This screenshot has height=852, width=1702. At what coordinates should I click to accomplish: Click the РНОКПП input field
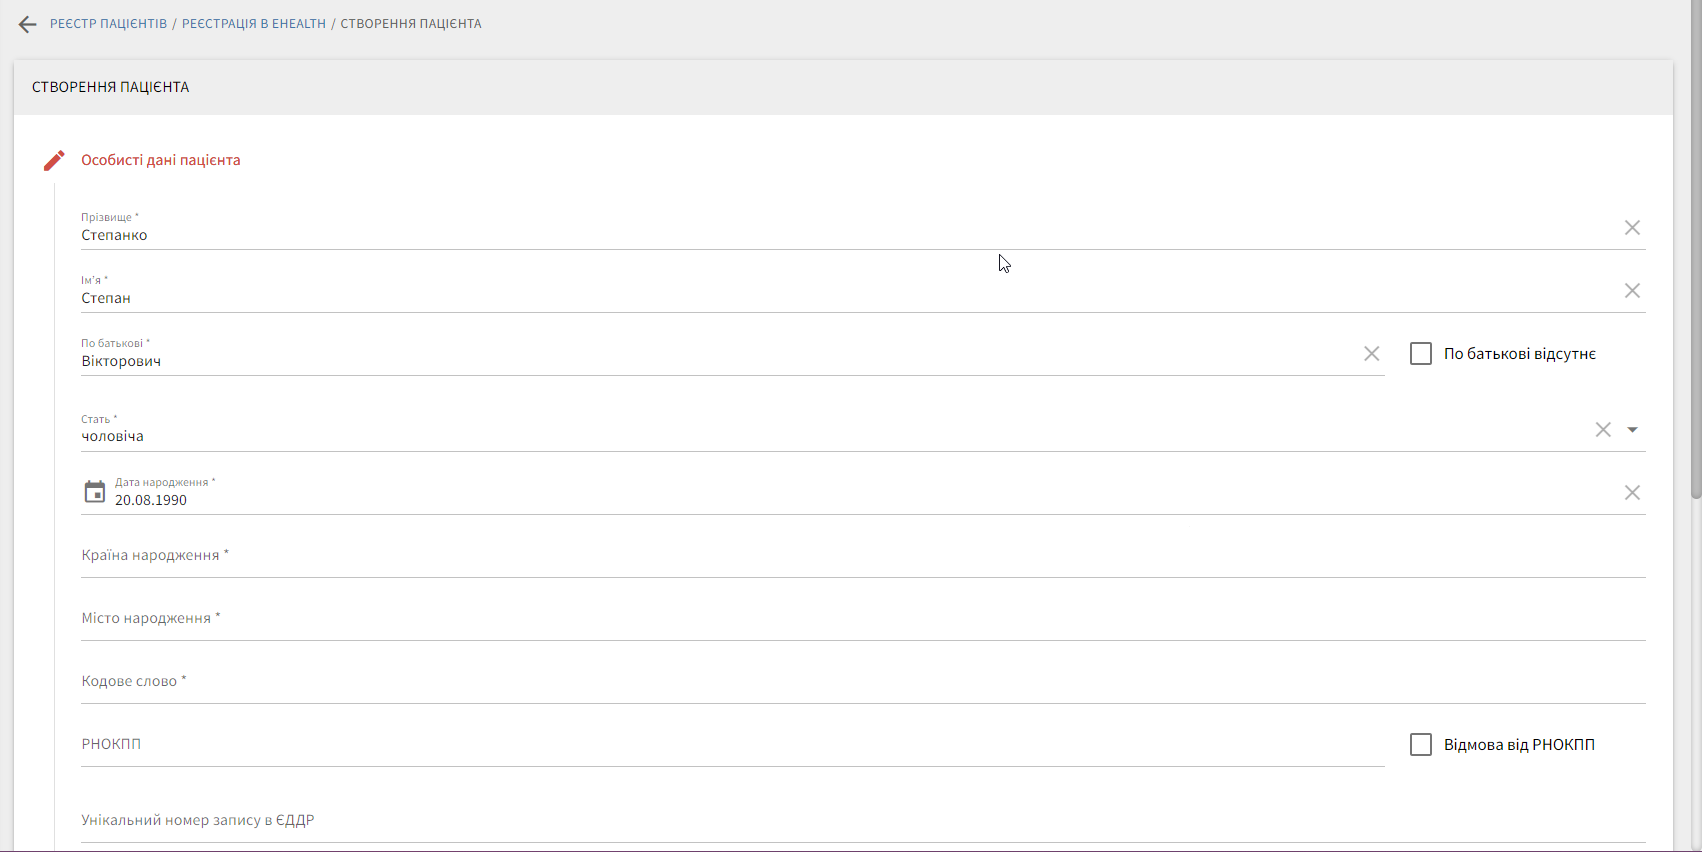pos(730,745)
